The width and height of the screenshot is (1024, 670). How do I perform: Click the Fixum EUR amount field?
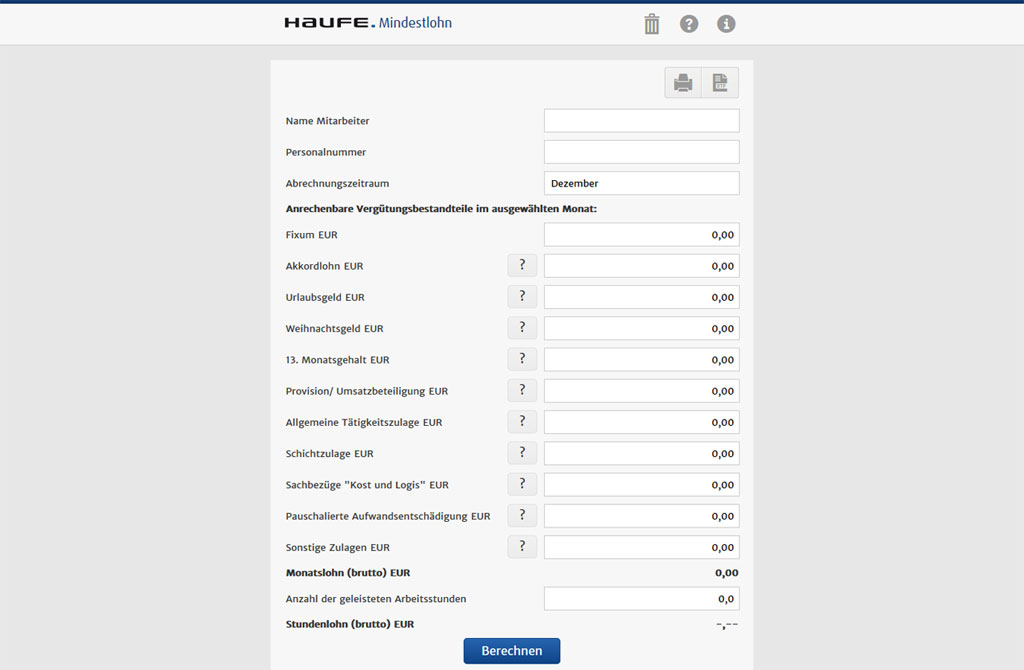(641, 234)
